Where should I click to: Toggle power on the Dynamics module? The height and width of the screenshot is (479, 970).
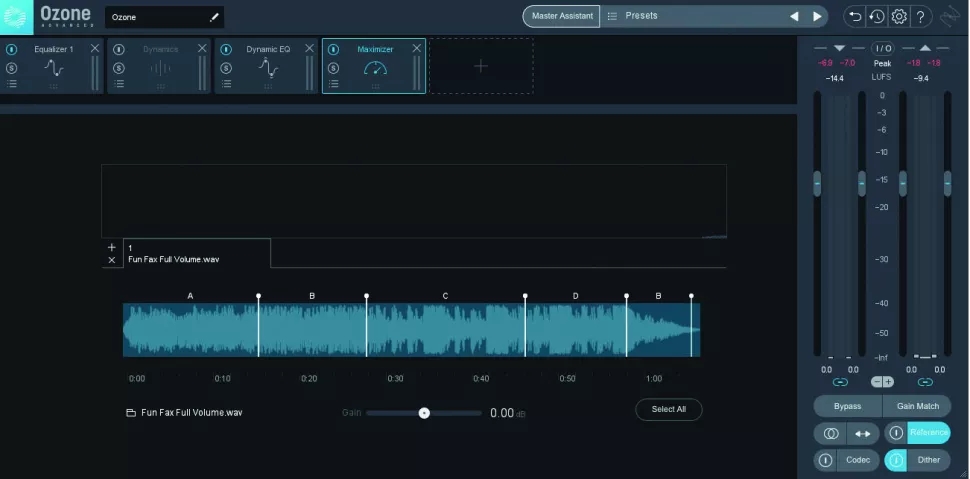[x=119, y=49]
